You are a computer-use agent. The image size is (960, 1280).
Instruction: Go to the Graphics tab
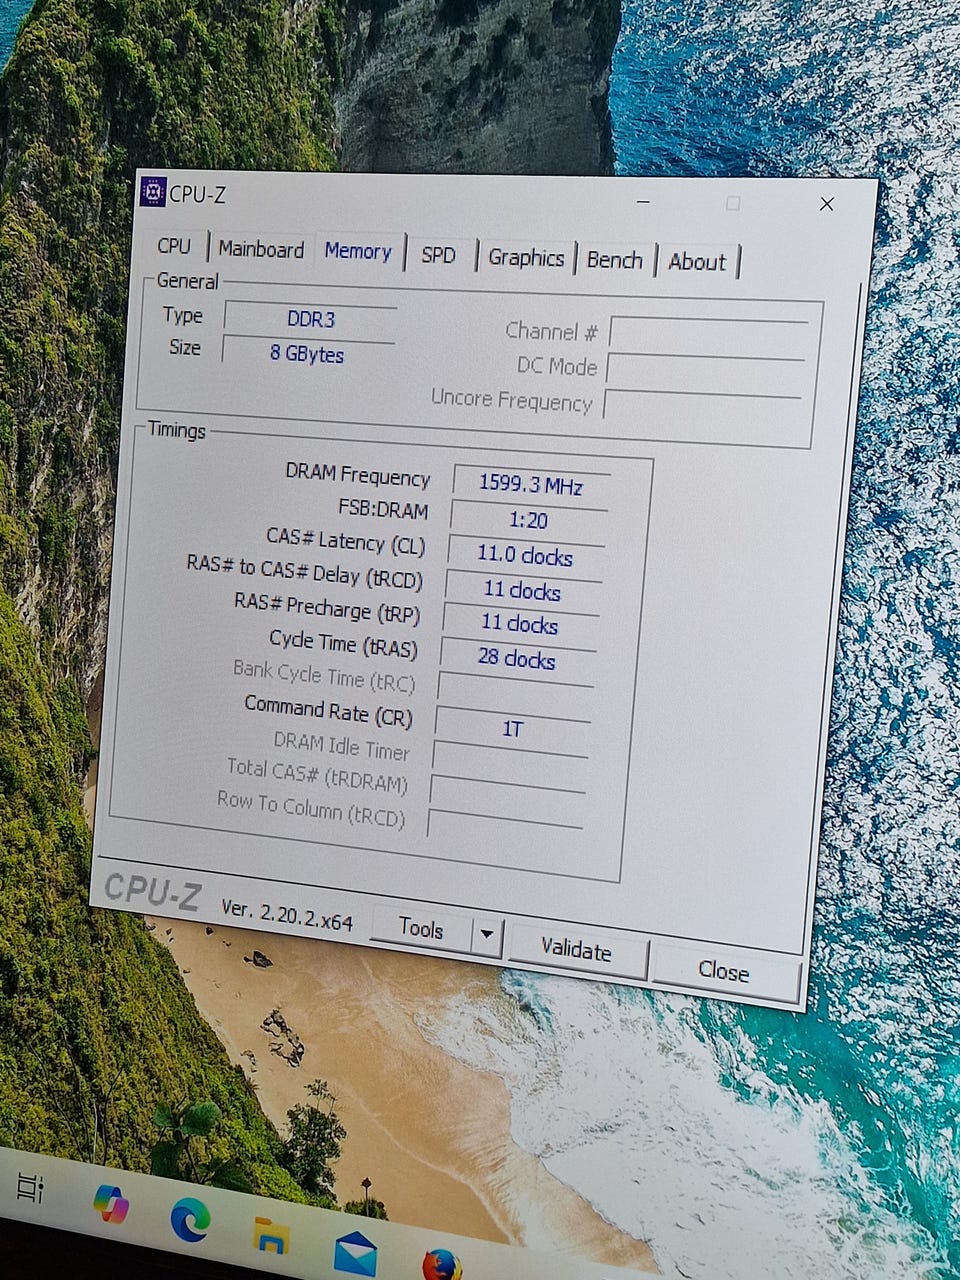pos(526,258)
